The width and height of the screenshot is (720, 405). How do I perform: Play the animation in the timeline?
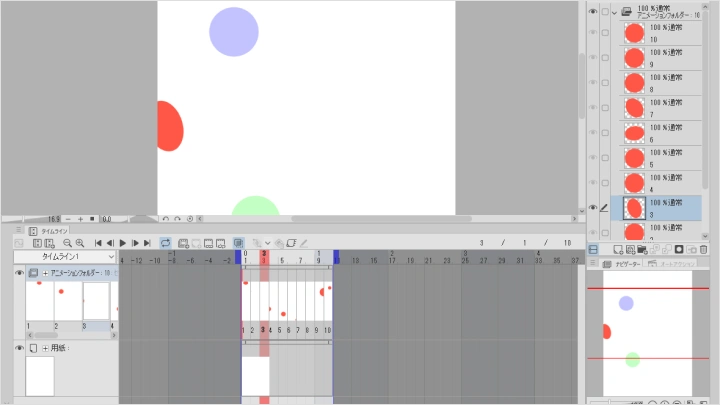[x=123, y=243]
